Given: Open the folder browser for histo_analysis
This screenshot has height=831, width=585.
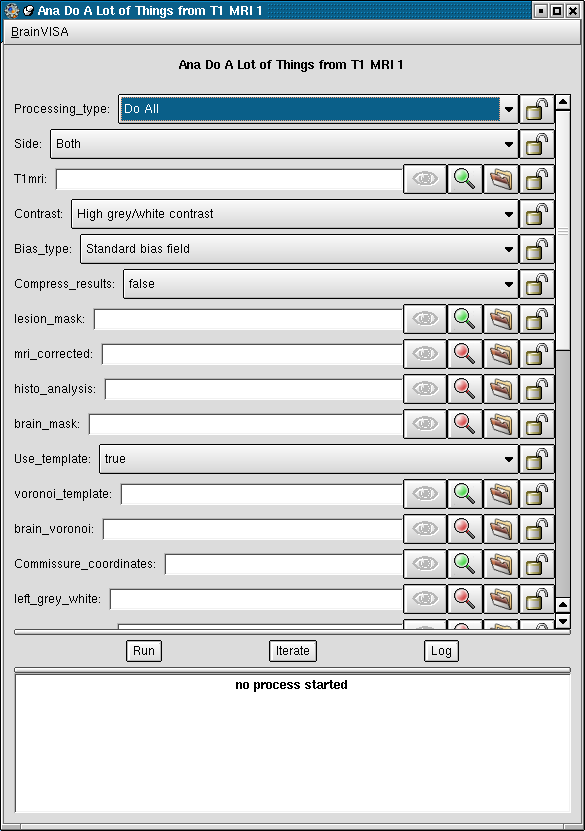Looking at the screenshot, I should [x=501, y=388].
